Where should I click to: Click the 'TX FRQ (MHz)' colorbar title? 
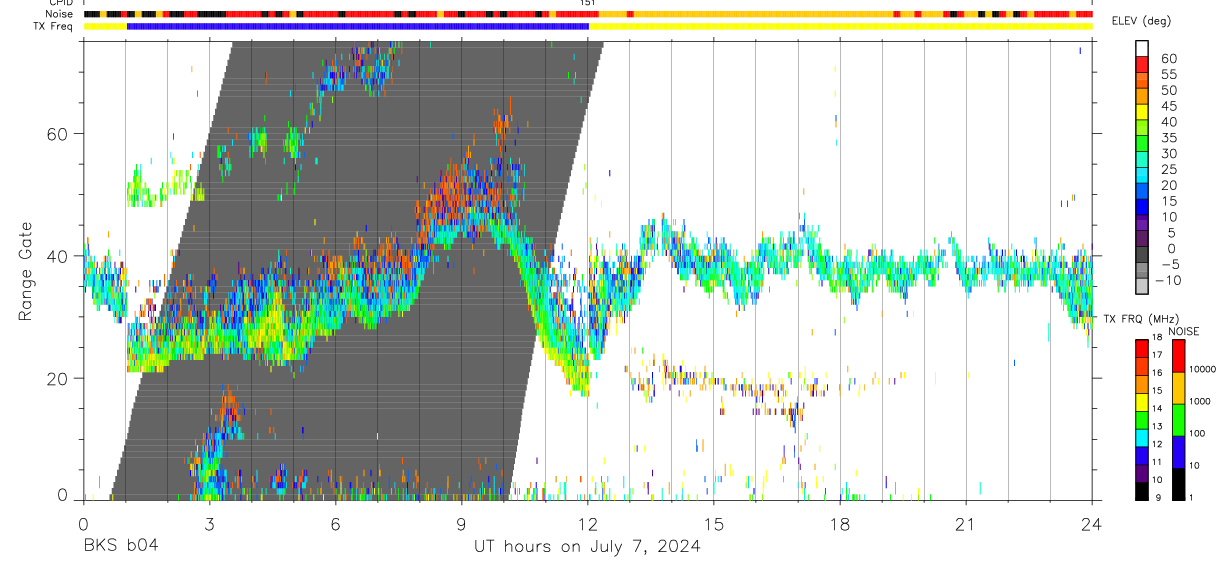tap(1141, 319)
